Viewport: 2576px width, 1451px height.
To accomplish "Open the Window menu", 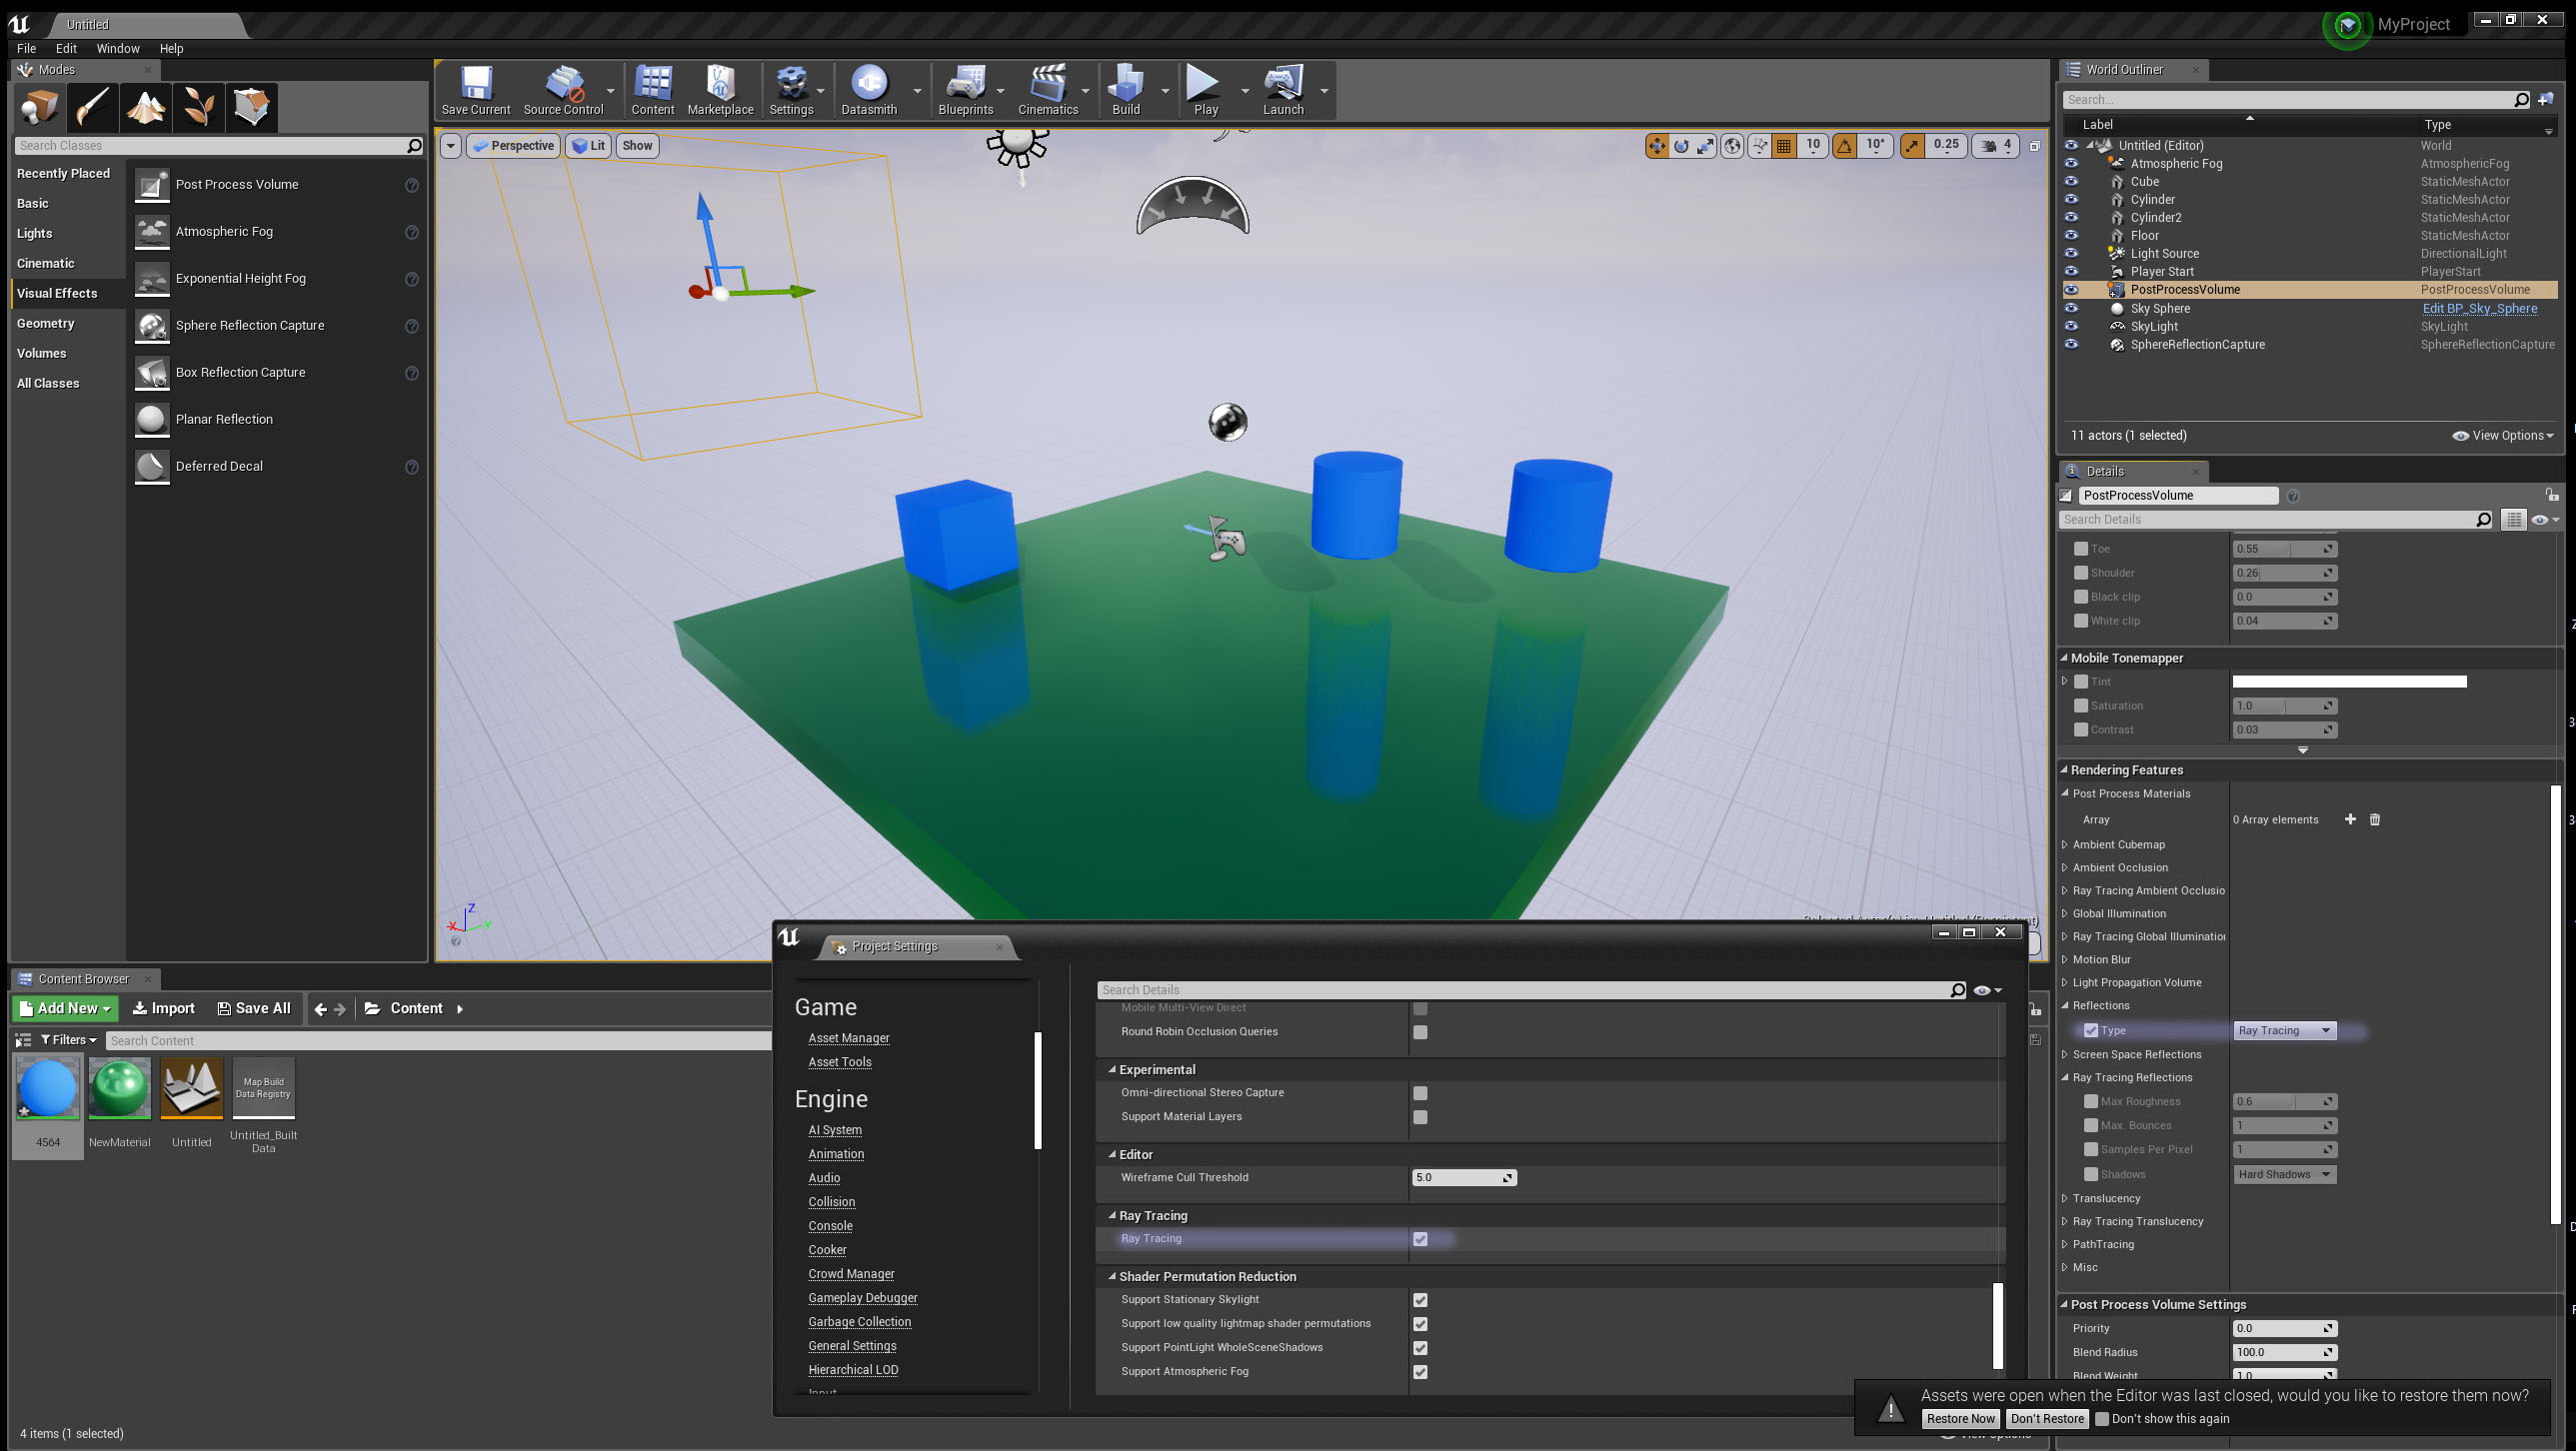I will point(117,48).
